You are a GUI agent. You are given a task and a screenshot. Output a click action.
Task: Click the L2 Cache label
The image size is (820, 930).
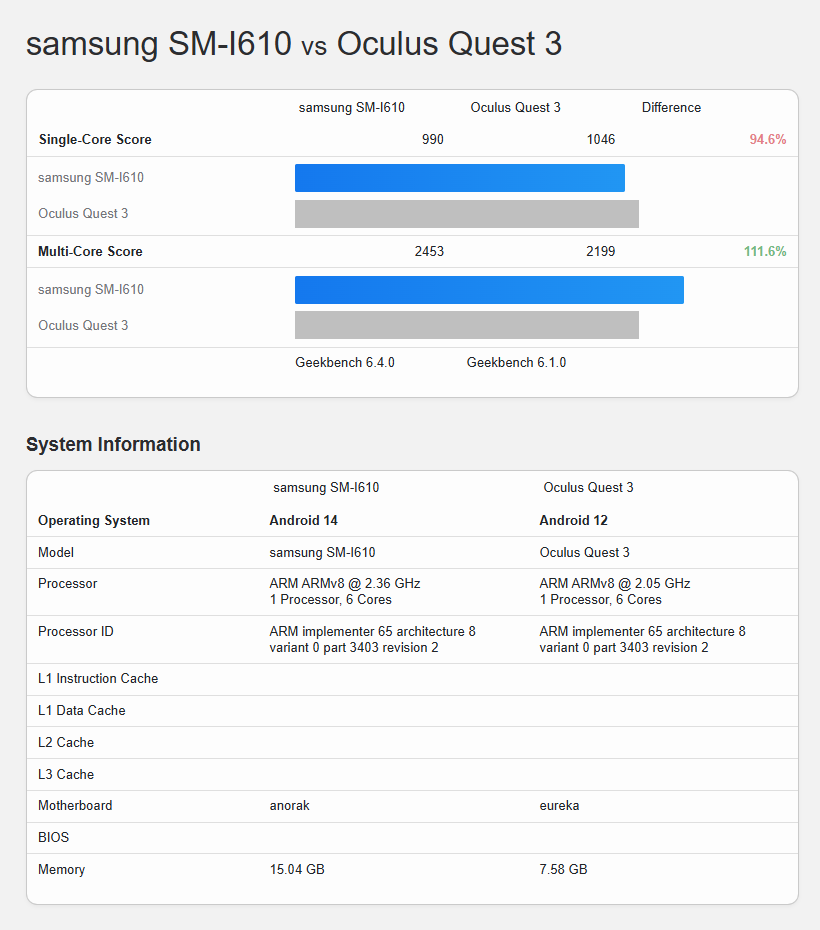(x=66, y=743)
